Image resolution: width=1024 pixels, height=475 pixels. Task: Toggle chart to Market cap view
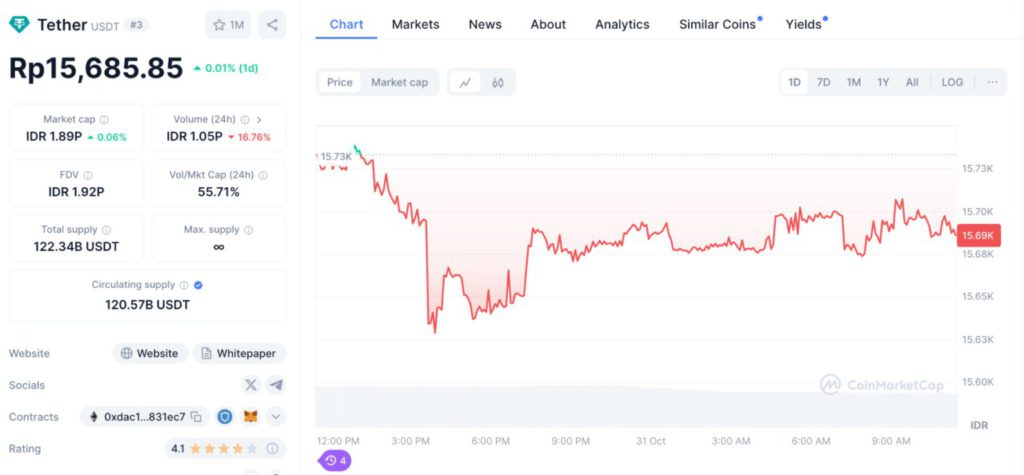399,82
